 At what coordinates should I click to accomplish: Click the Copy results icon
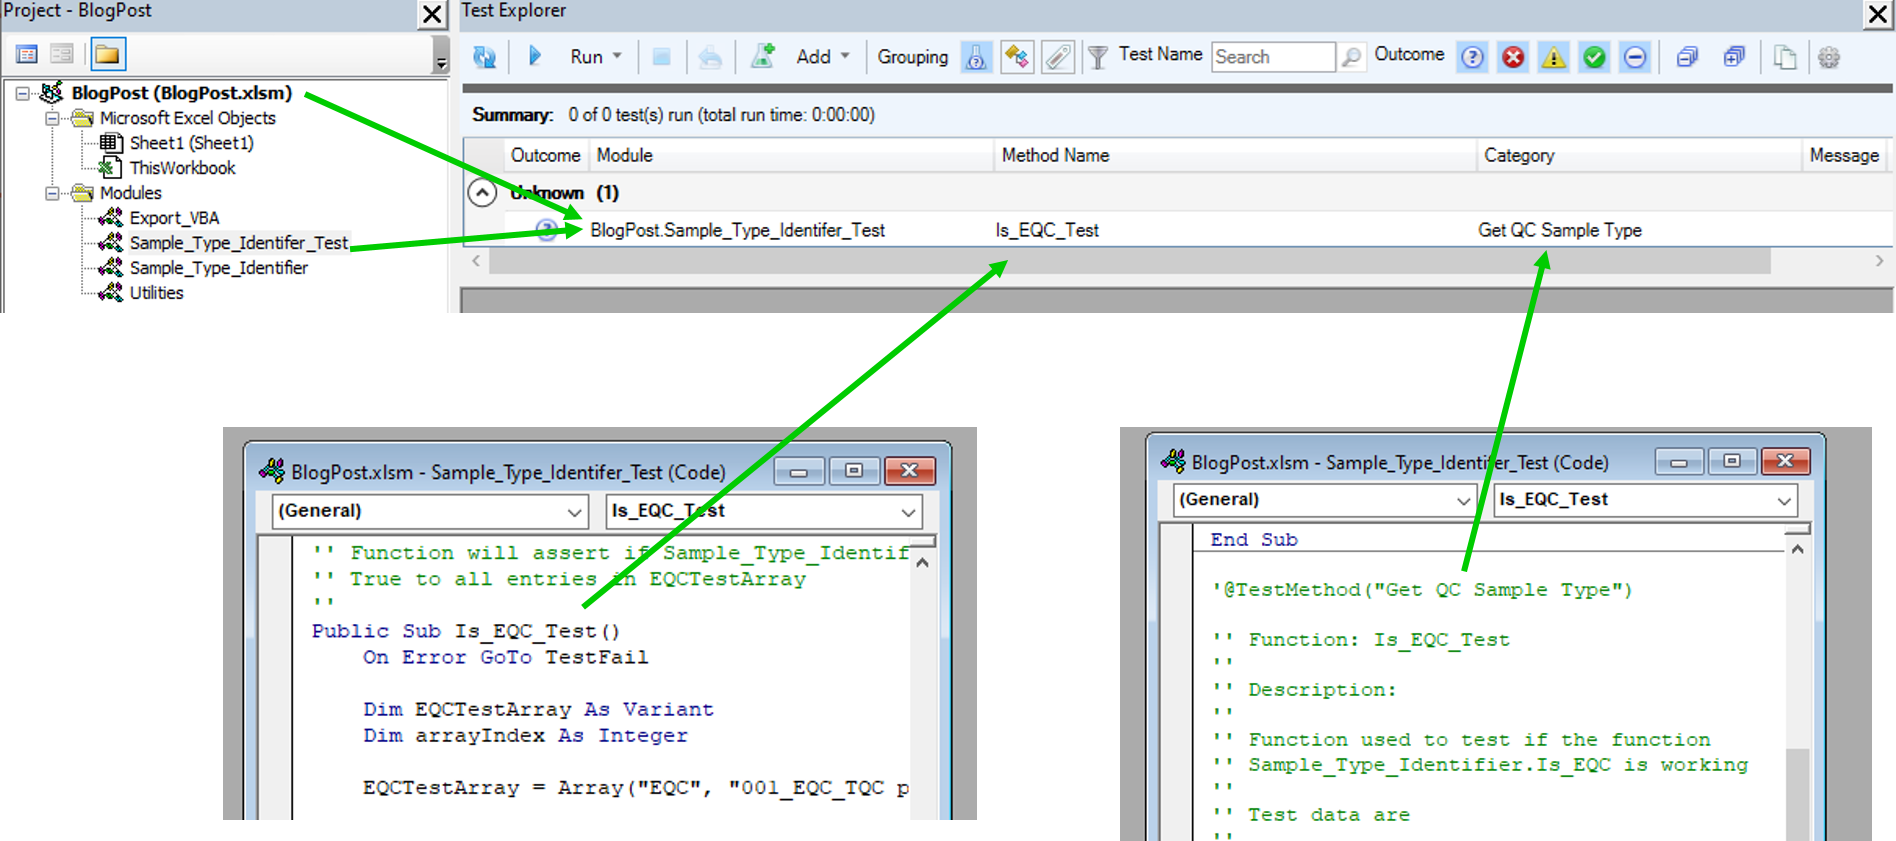point(1785,57)
